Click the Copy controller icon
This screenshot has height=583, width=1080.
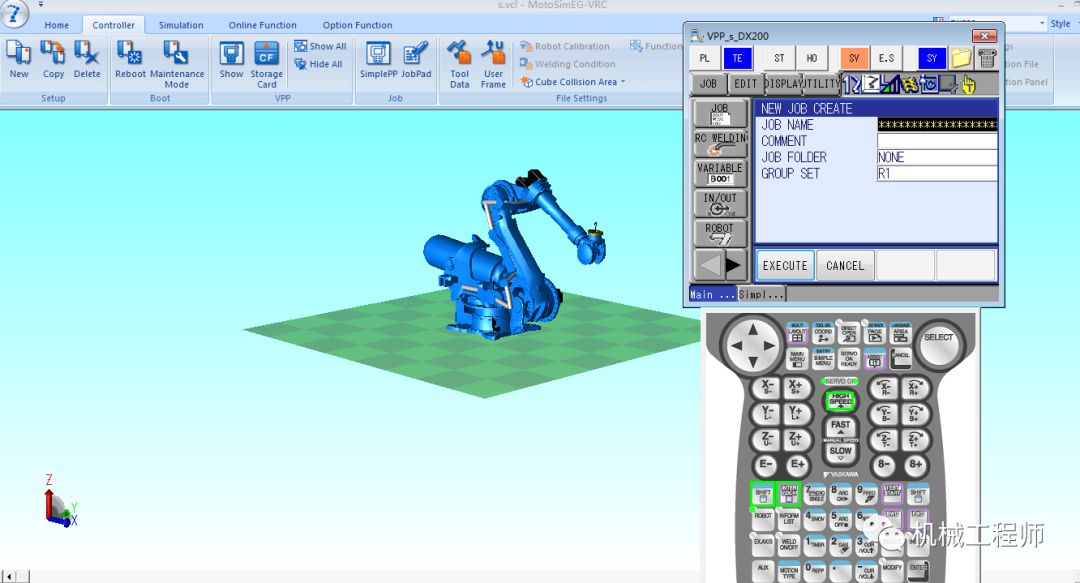pos(53,59)
